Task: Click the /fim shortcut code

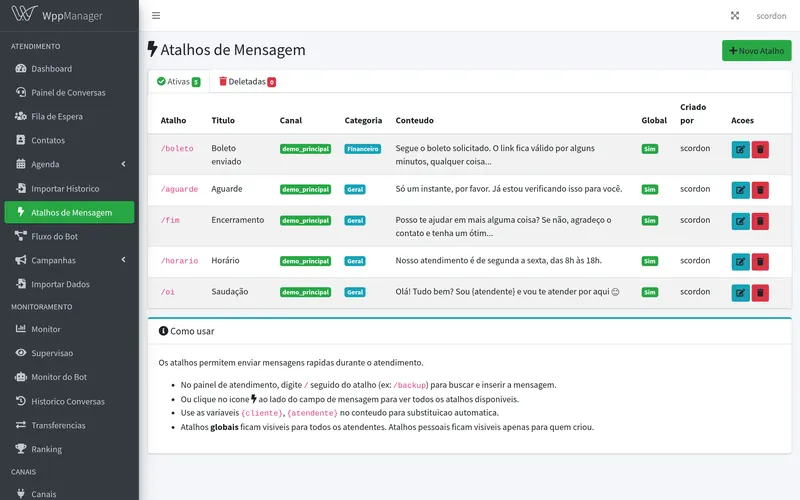Action: [x=170, y=220]
